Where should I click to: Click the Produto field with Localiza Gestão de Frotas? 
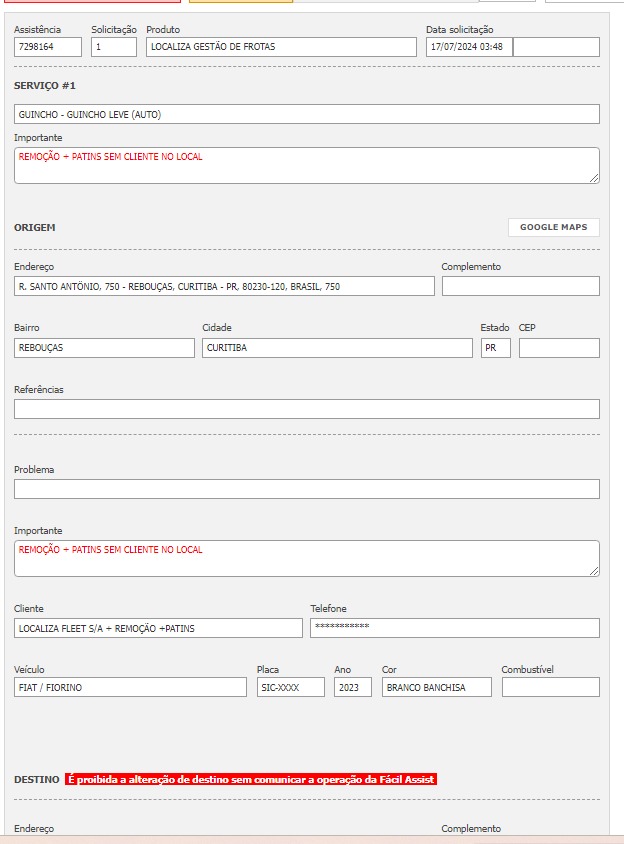(x=280, y=47)
